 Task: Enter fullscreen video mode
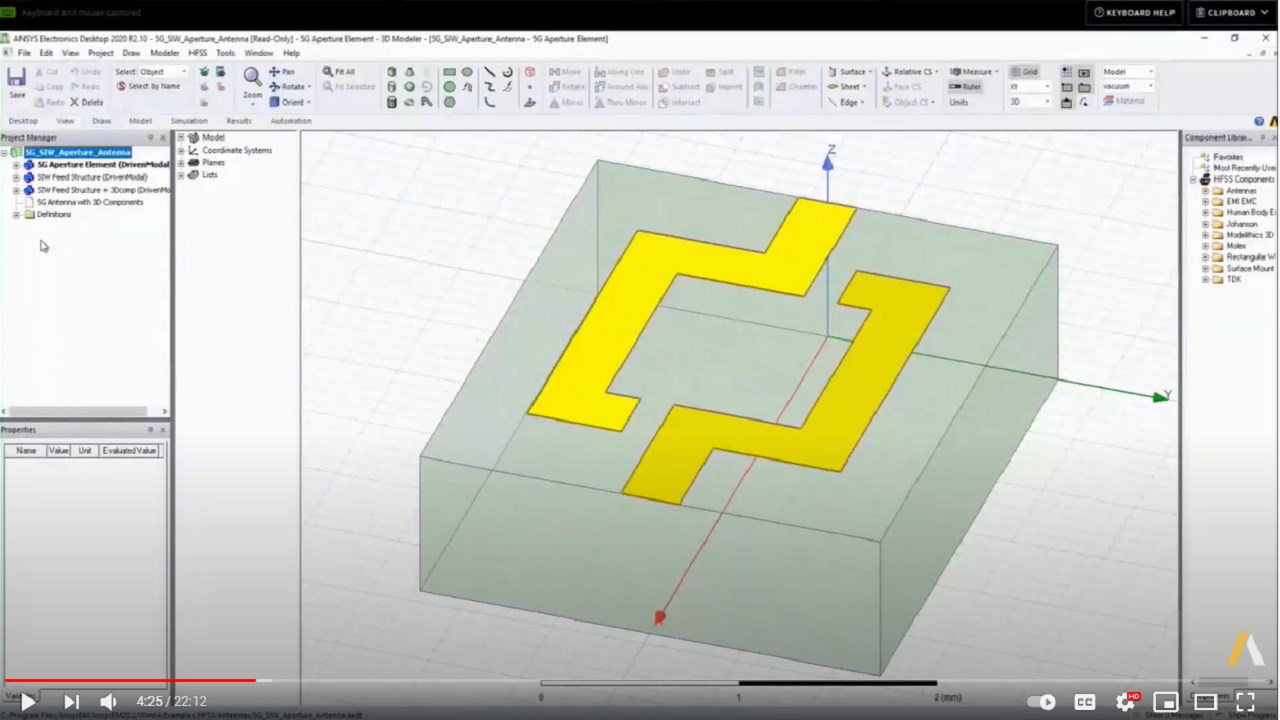point(1245,702)
